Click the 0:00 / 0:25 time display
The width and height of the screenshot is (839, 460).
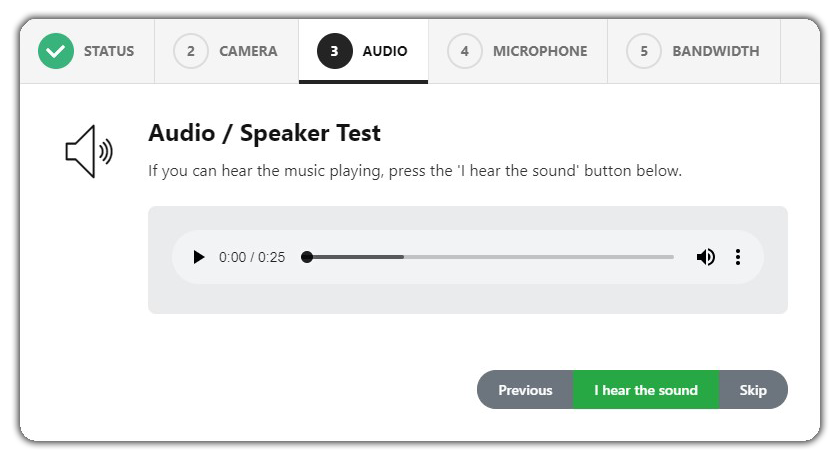[x=251, y=257]
